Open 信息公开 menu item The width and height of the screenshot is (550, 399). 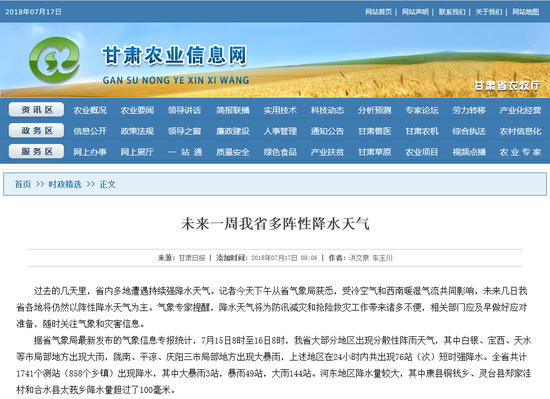[x=90, y=131]
